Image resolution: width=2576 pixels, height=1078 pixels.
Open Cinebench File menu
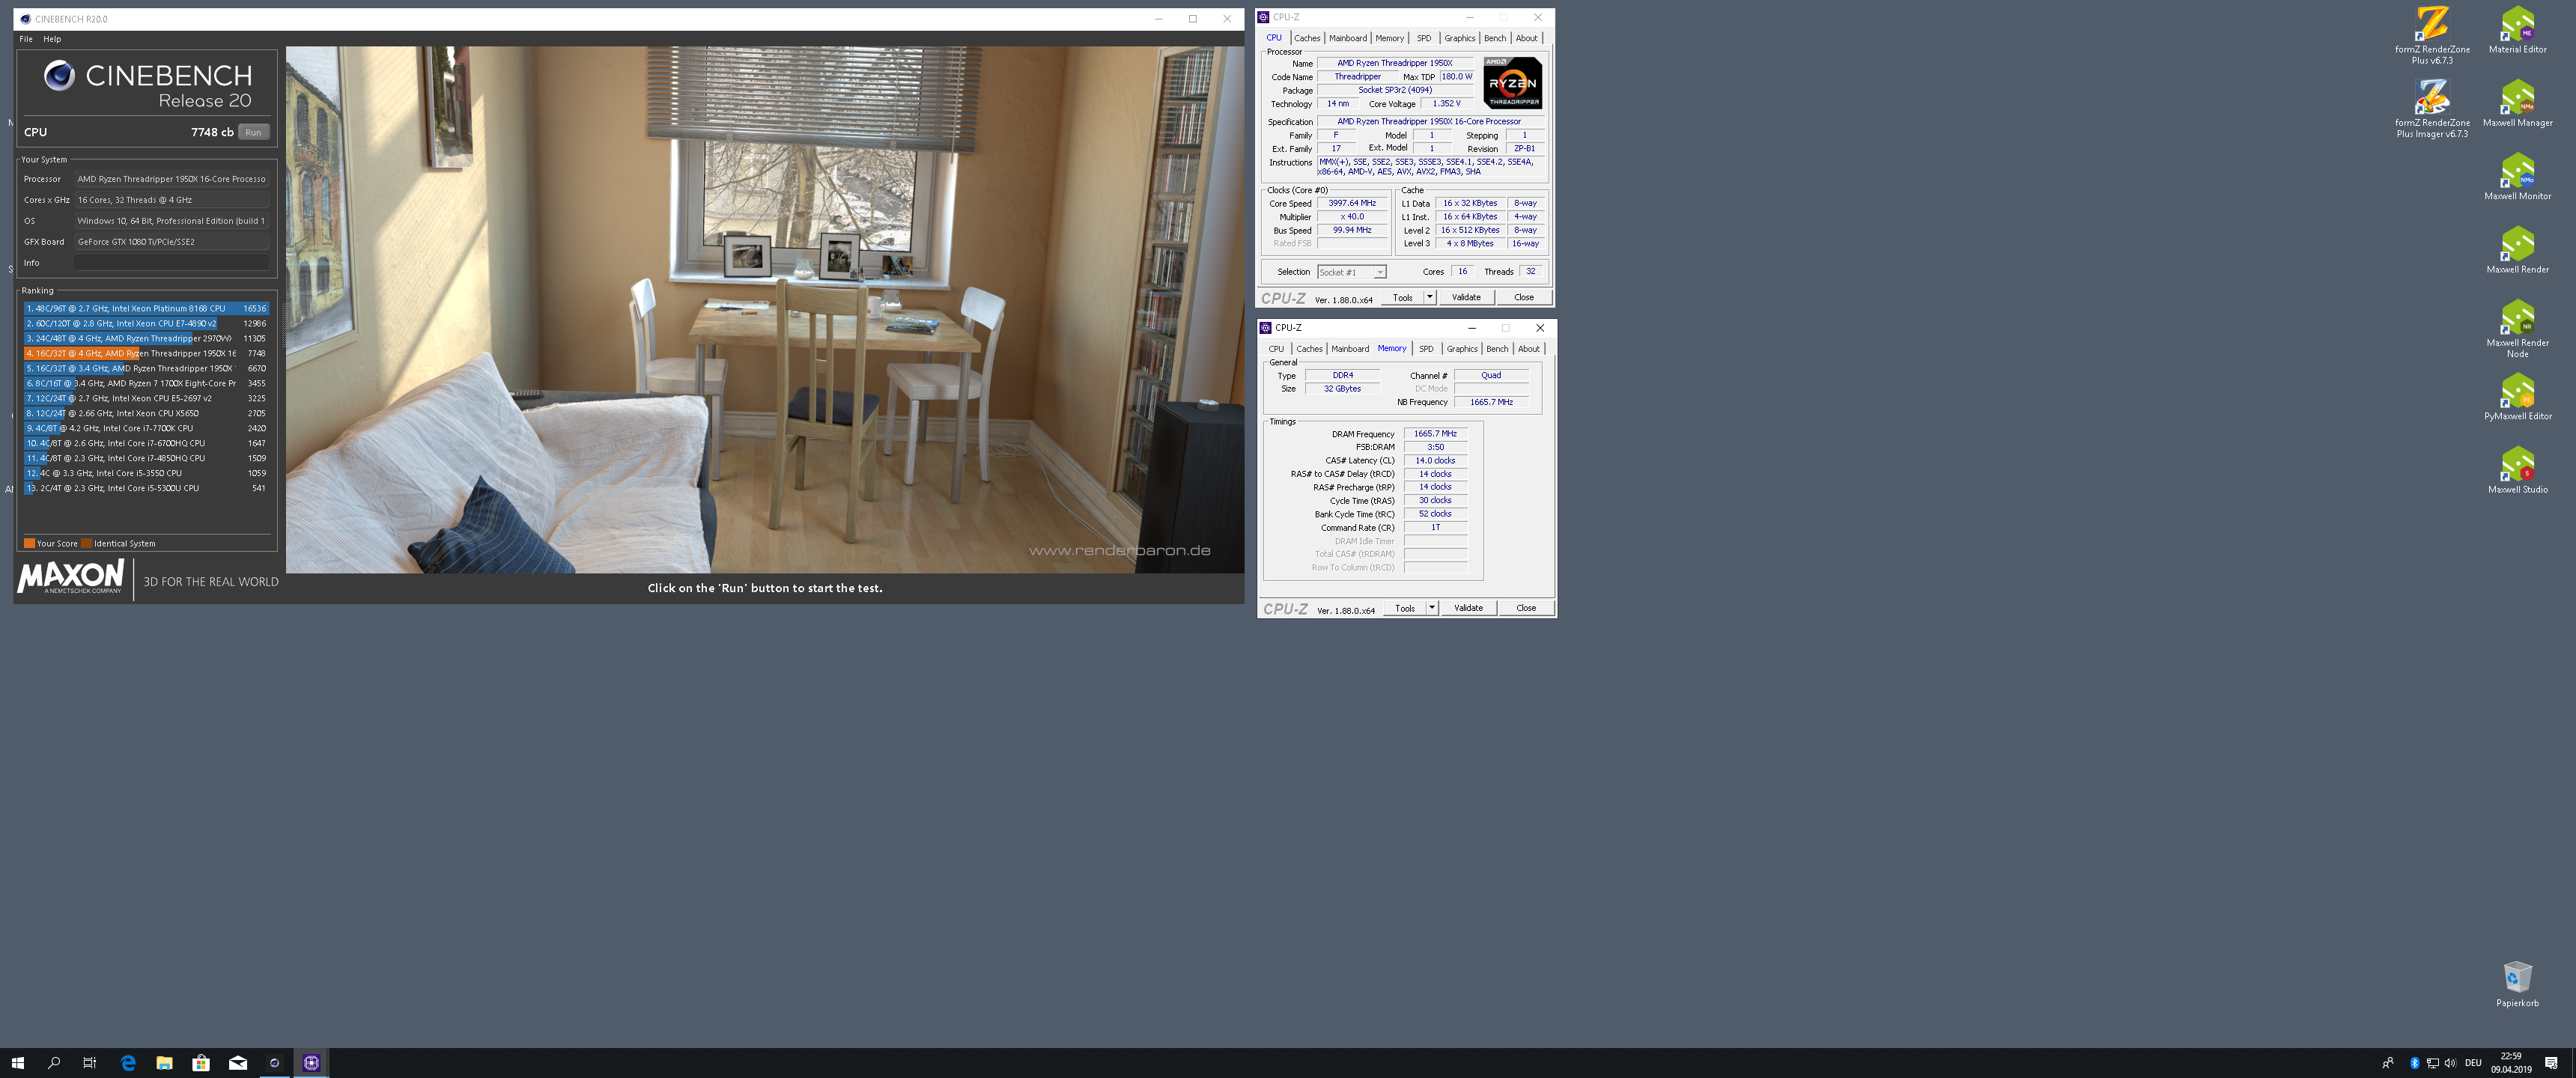click(26, 39)
